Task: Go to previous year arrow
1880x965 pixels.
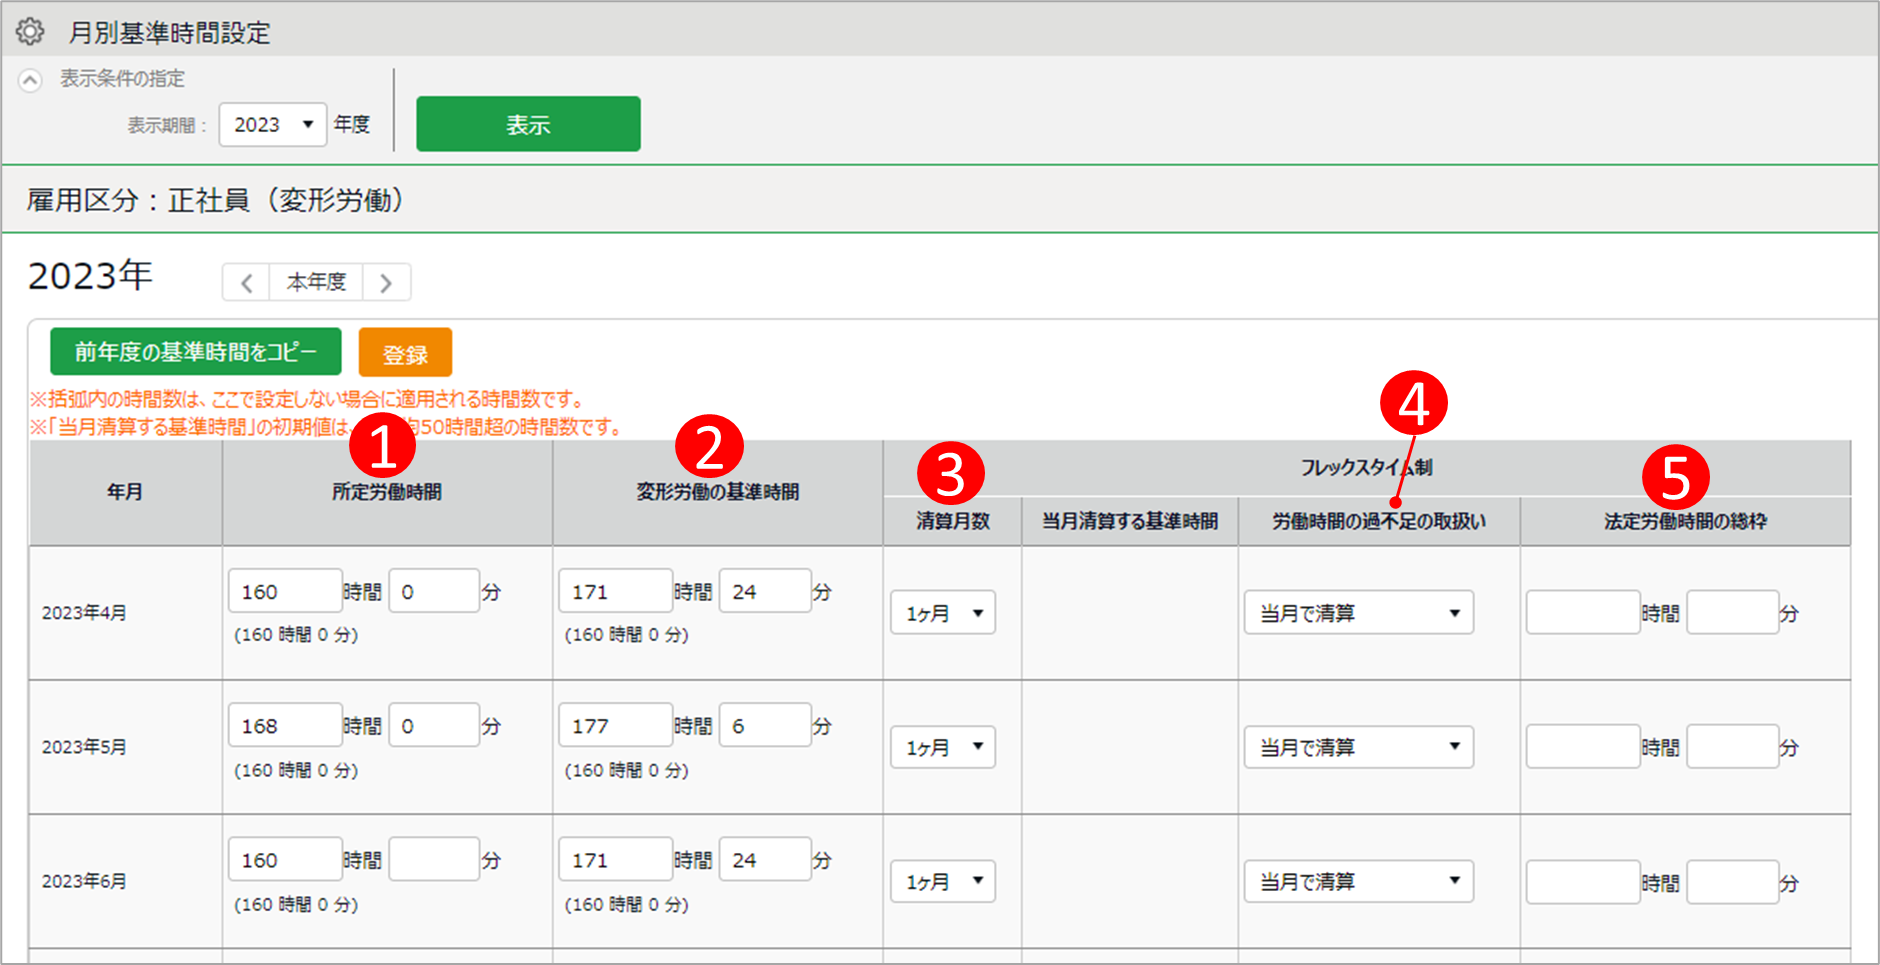Action: (246, 283)
